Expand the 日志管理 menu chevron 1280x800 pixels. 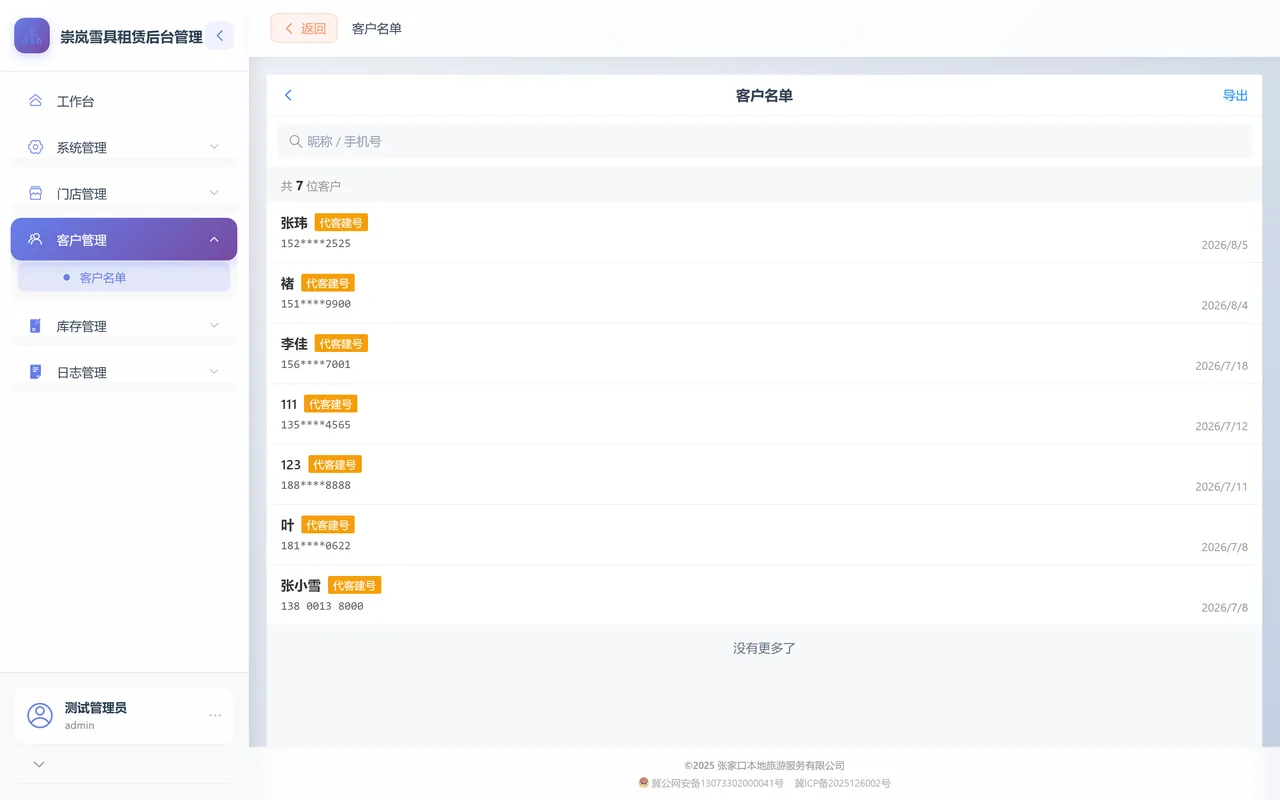point(214,372)
